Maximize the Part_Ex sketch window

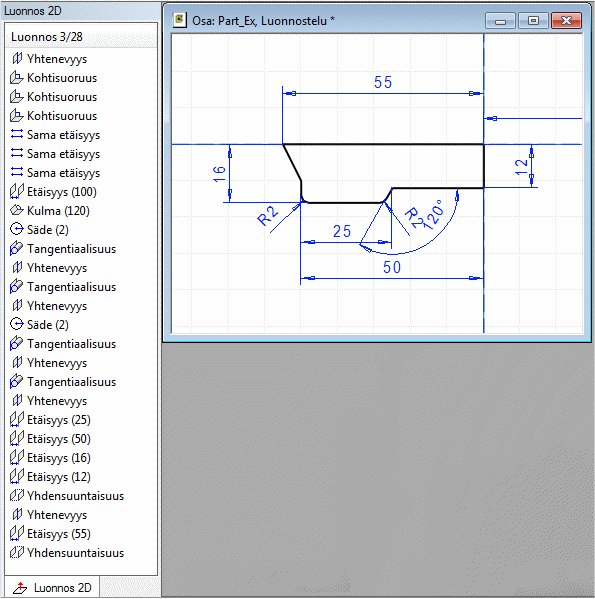(533, 20)
